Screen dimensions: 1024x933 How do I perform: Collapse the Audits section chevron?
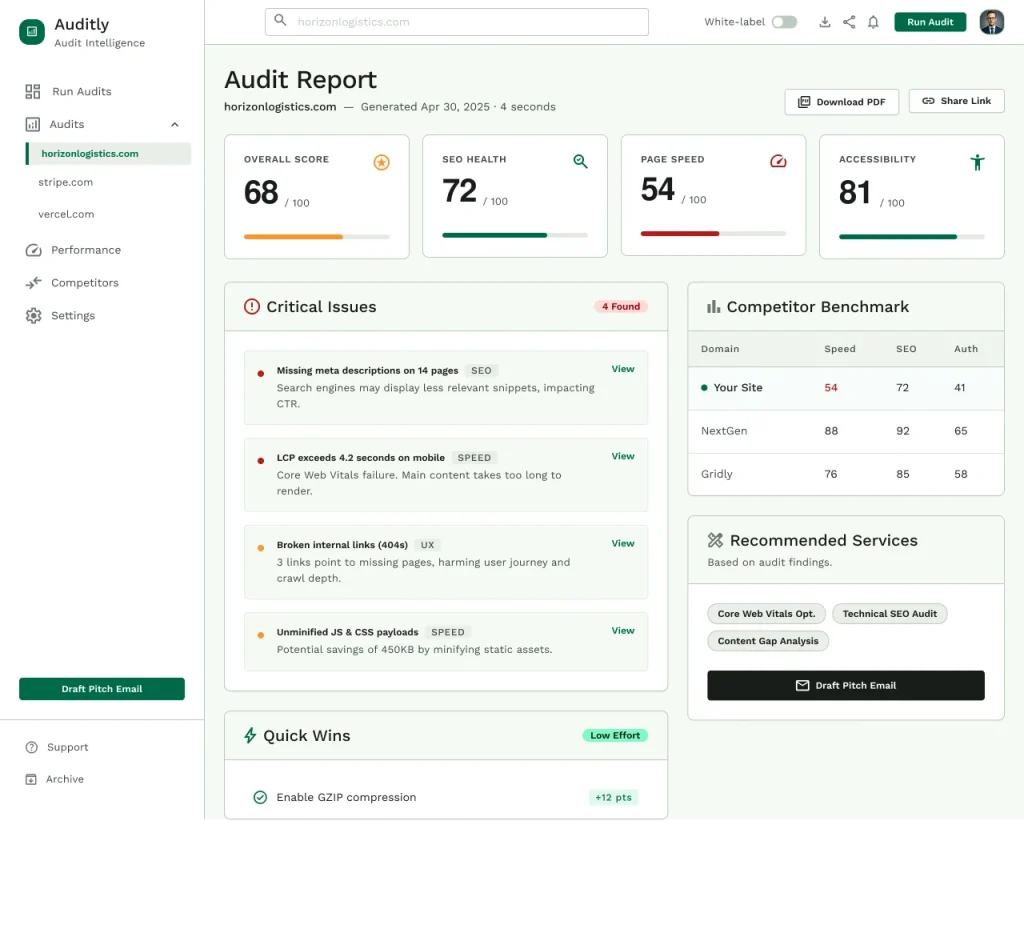click(174, 124)
